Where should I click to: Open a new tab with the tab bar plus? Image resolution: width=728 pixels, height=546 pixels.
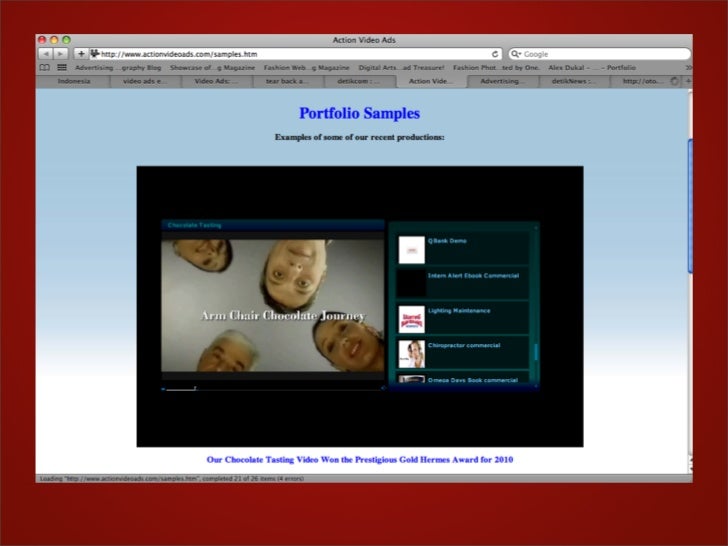click(x=688, y=81)
